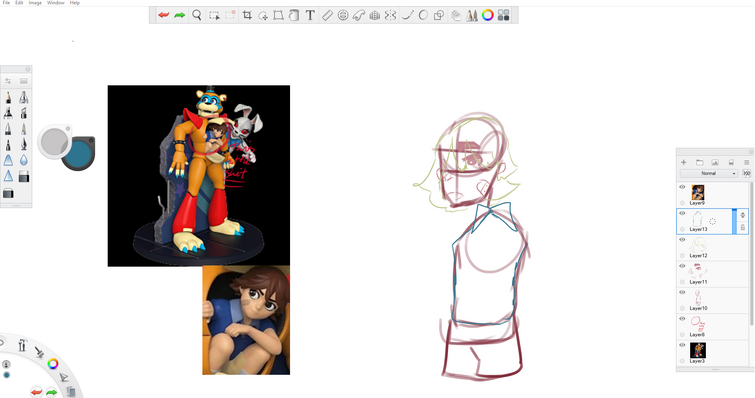Select the Zoom magnifier tool
Viewport: 755px width, 398px height.
[x=196, y=15]
